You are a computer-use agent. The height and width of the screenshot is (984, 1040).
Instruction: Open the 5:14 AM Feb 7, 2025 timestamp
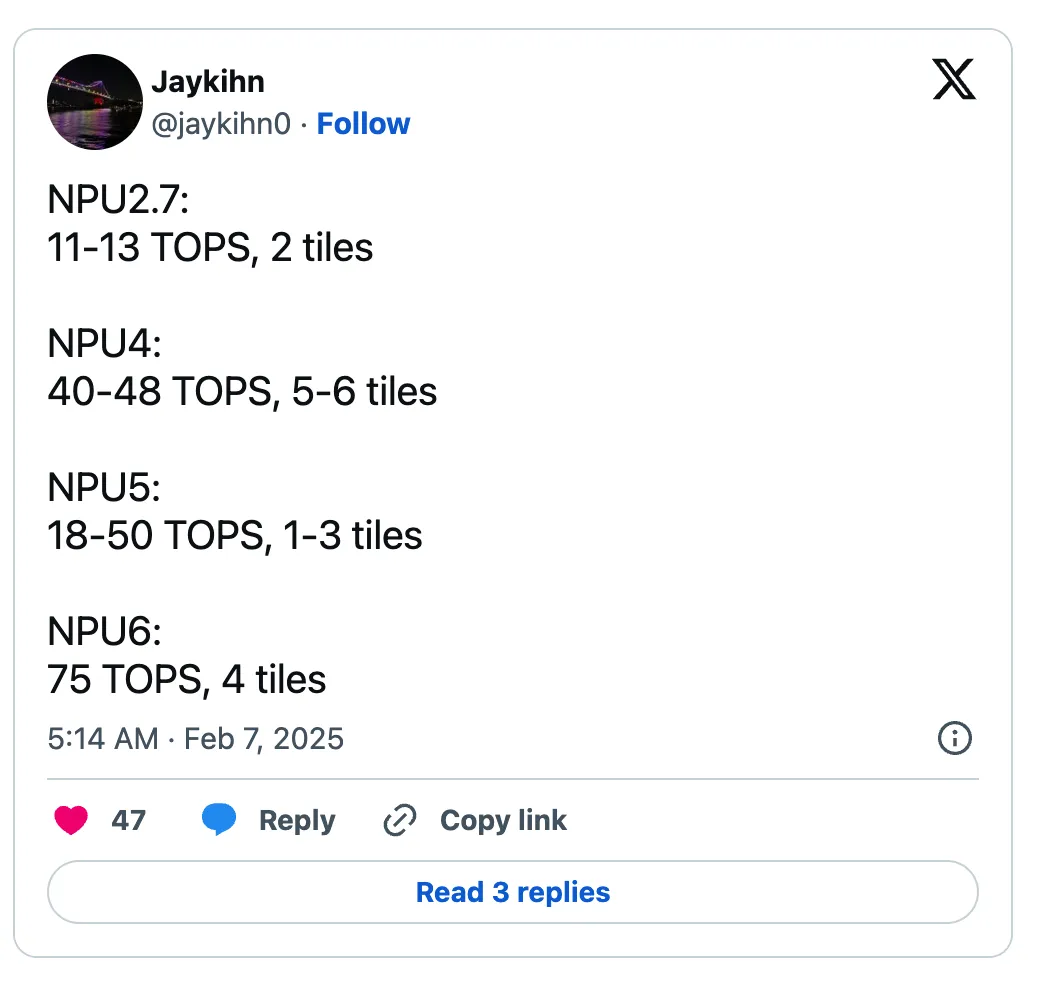point(195,739)
